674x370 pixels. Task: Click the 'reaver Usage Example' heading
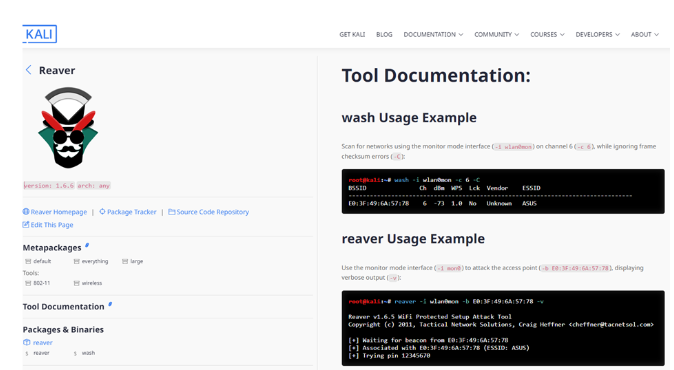[413, 239]
